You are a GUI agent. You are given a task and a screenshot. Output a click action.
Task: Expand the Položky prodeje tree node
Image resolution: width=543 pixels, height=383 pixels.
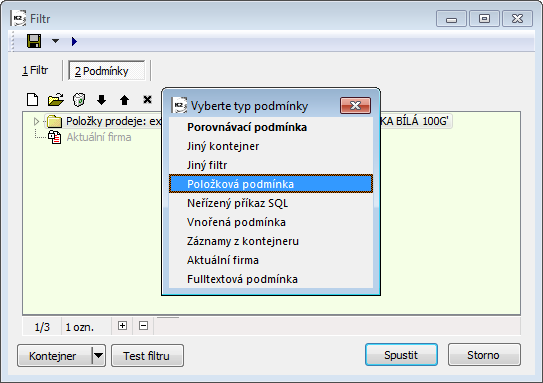36,121
